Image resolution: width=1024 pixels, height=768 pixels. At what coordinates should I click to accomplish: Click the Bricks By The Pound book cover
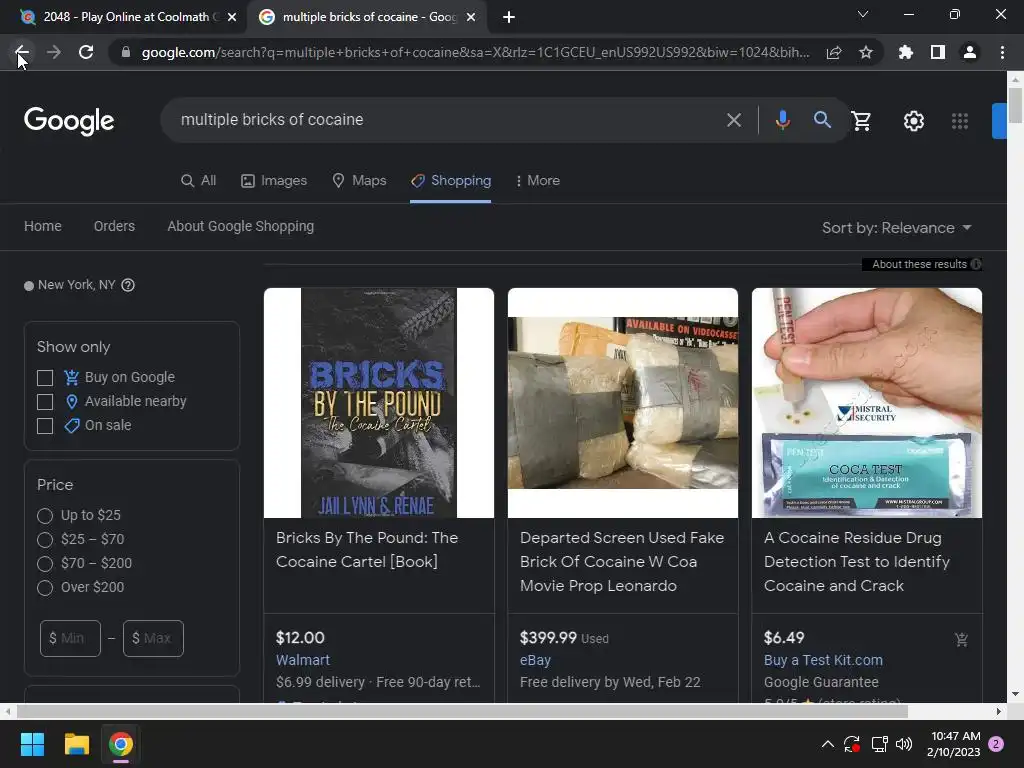(379, 403)
